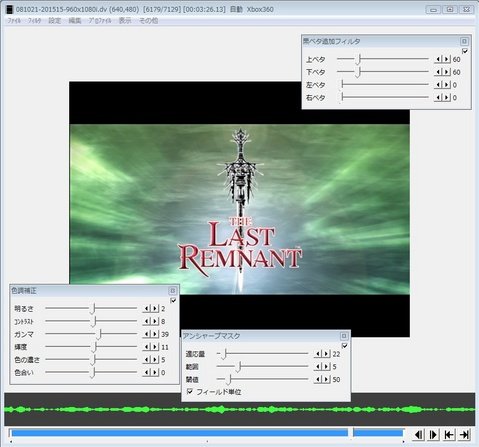
Task: Decrease コントラスト value with left arrow
Action: [x=147, y=321]
